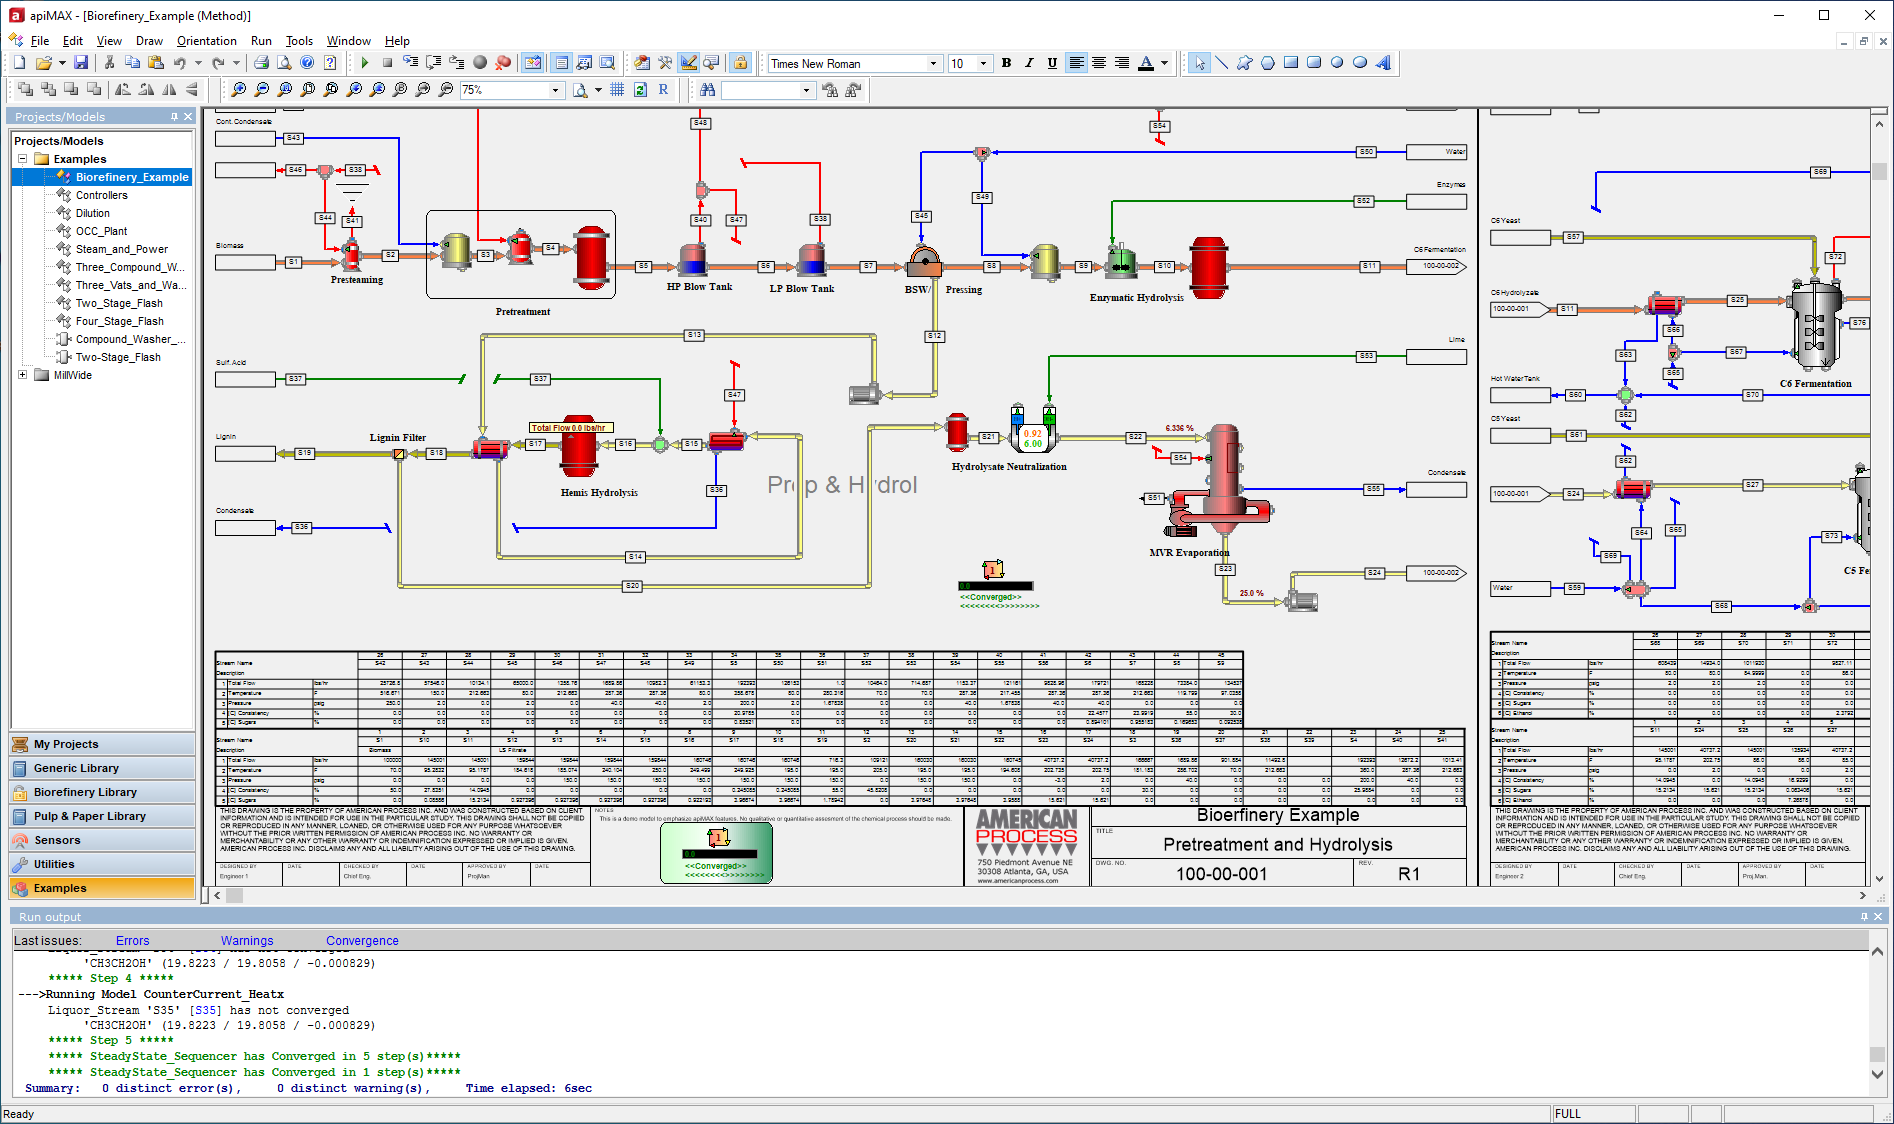1894x1124 pixels.
Task: Click the Biorefinery Library panel button
Action: coord(101,792)
